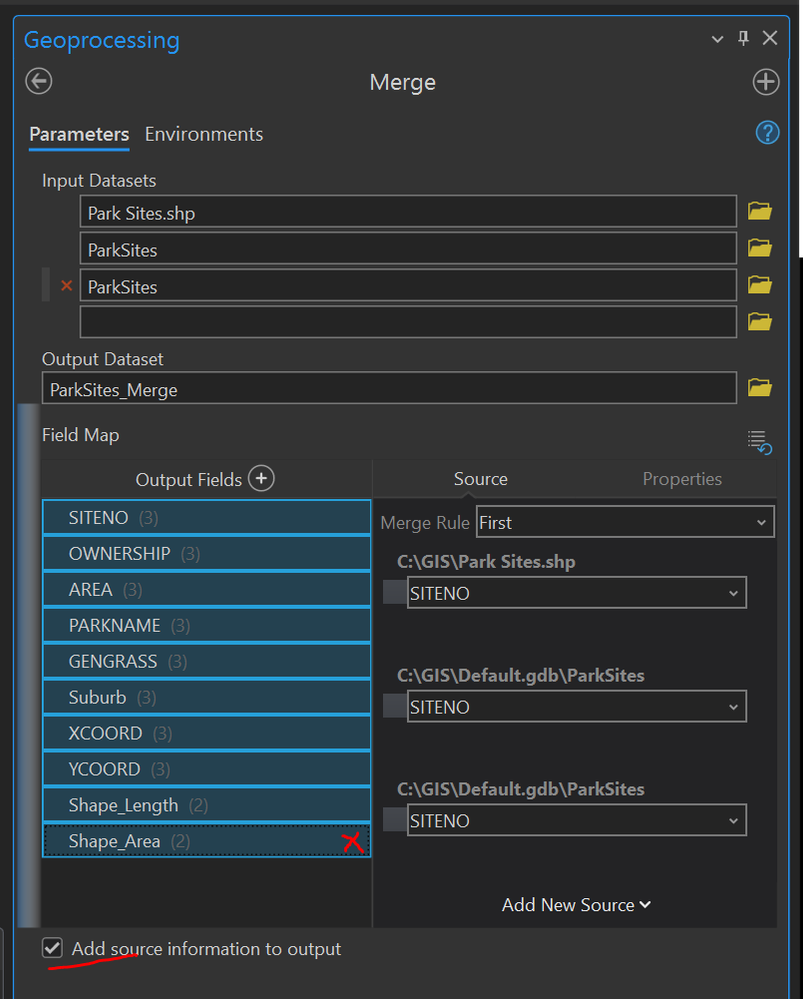Open the help question mark icon
The height and width of the screenshot is (999, 803).
(767, 133)
